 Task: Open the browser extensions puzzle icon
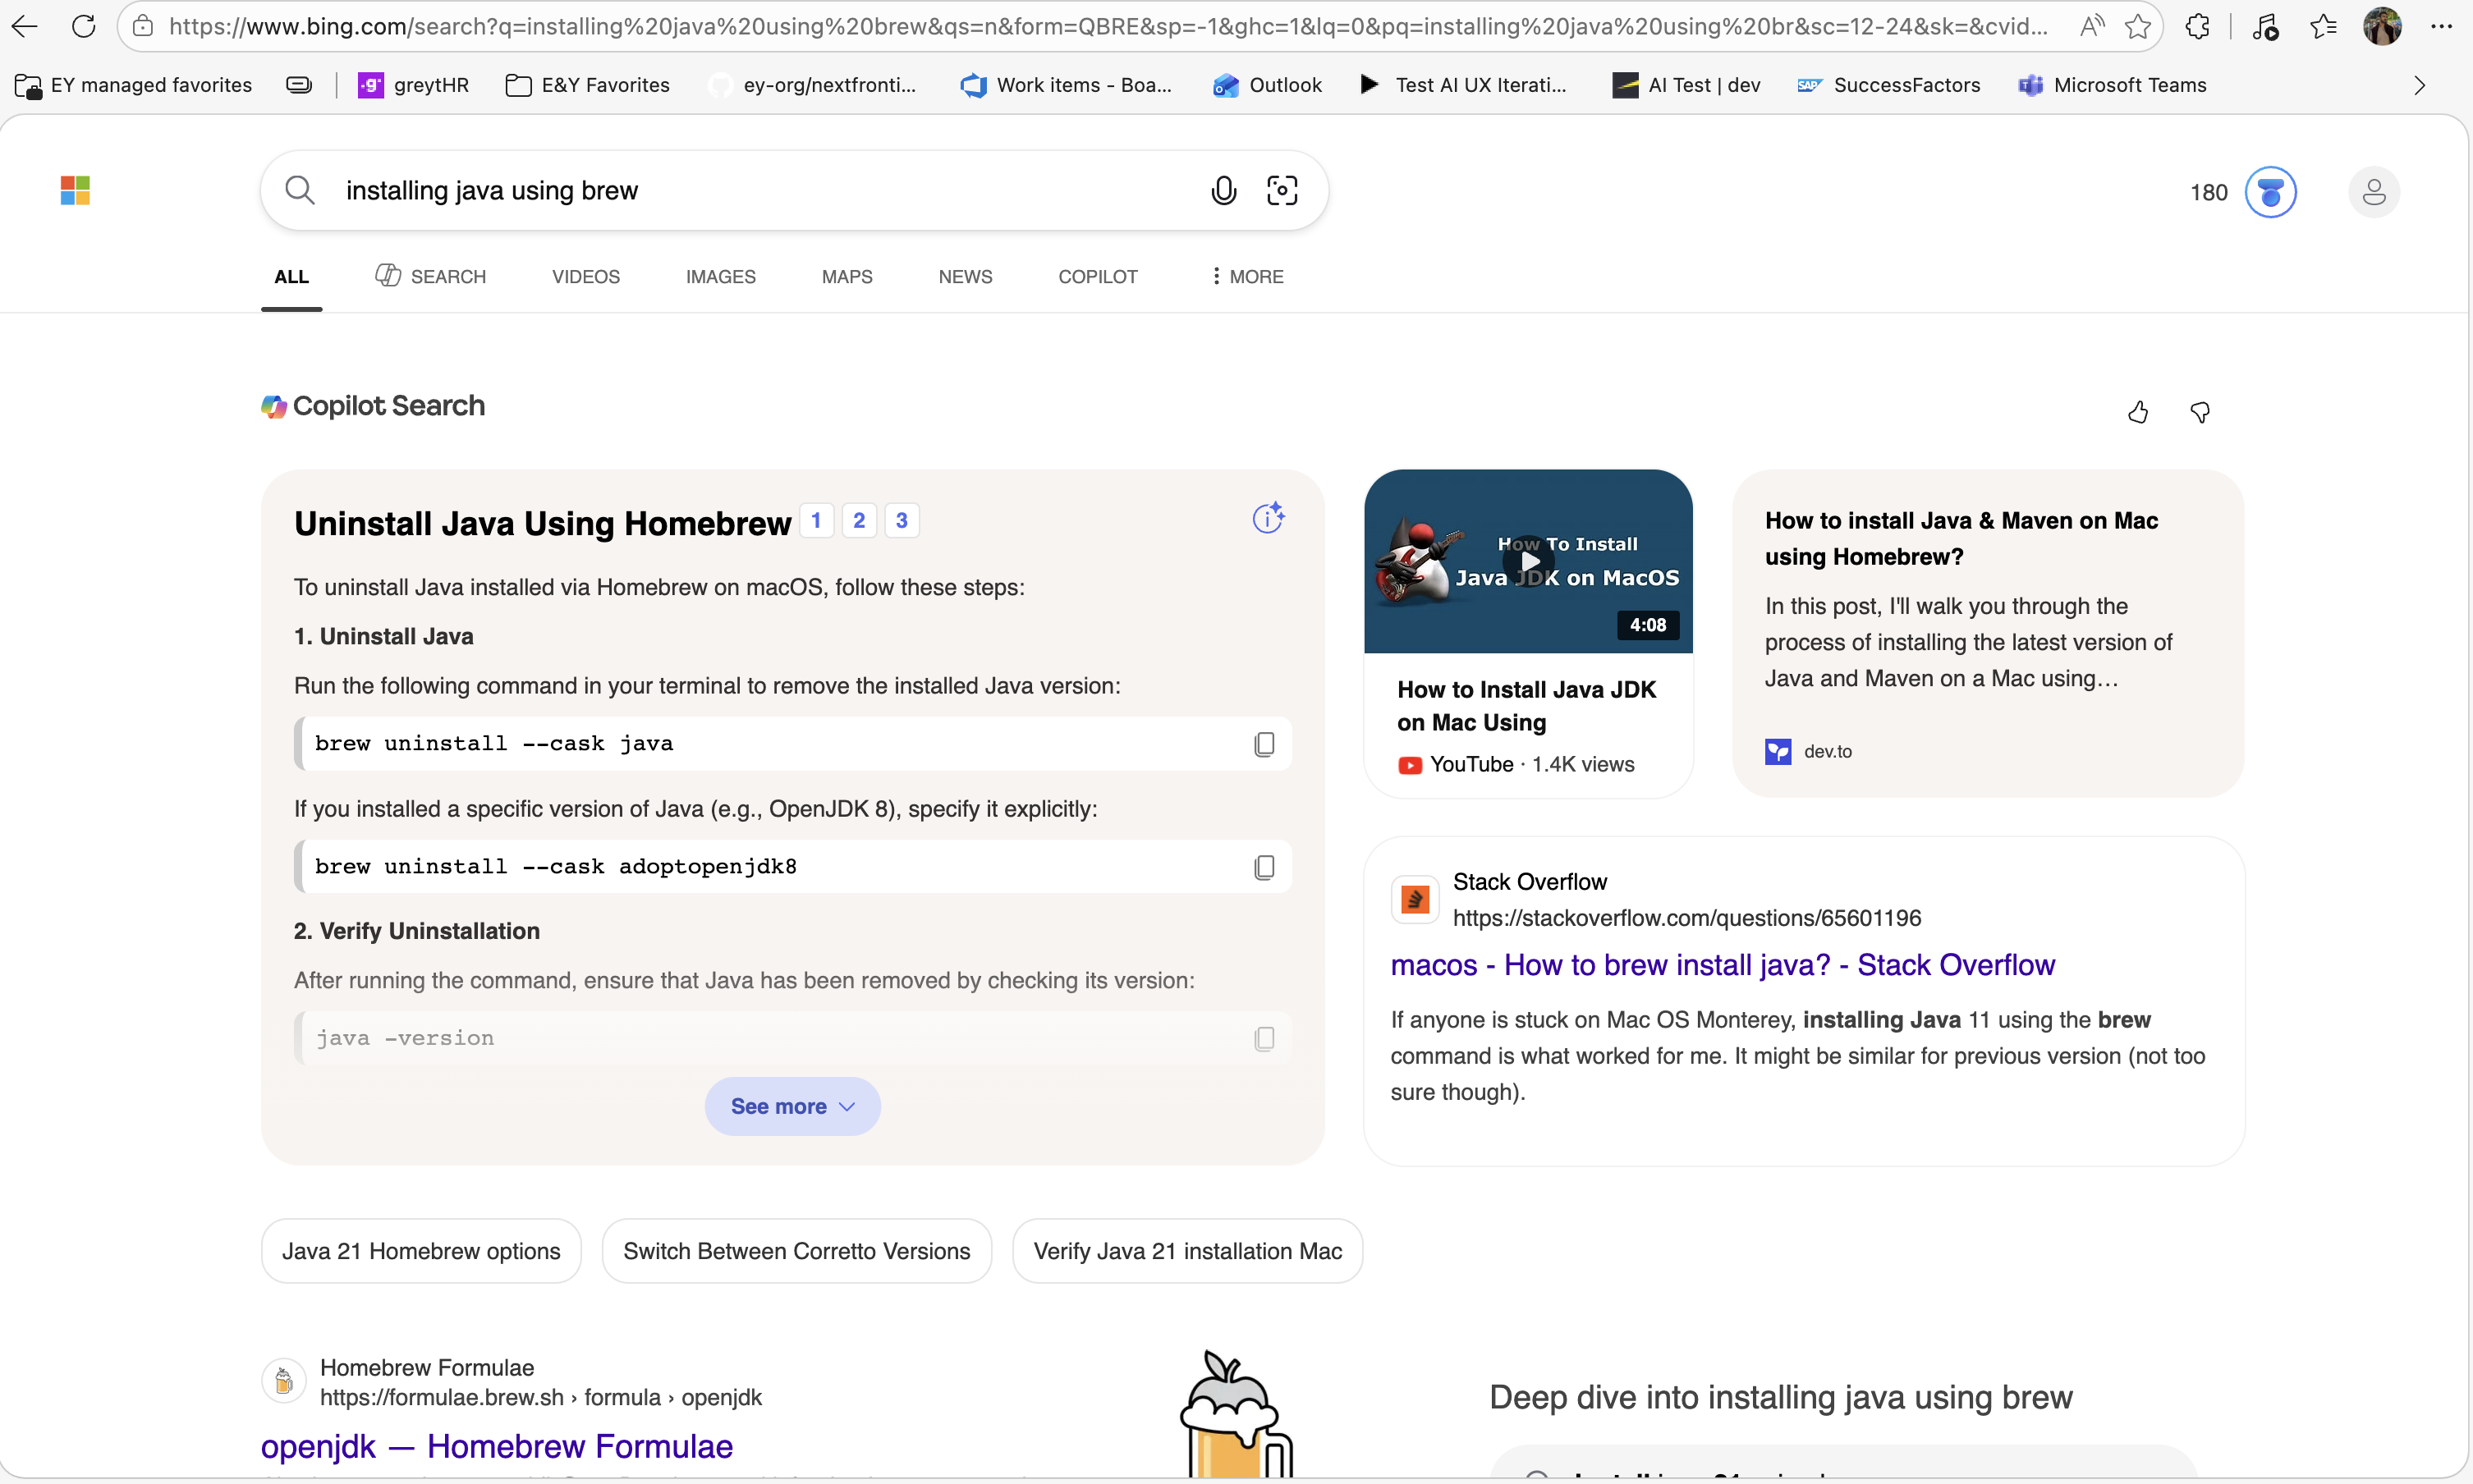pyautogui.click(x=2198, y=27)
